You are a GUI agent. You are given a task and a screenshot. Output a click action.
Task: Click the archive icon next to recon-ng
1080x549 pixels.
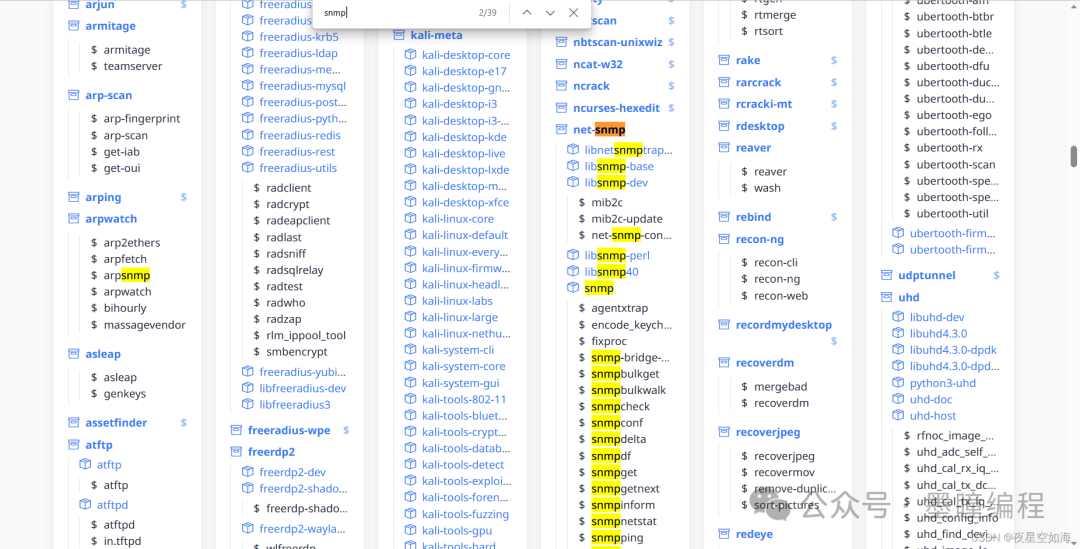724,239
